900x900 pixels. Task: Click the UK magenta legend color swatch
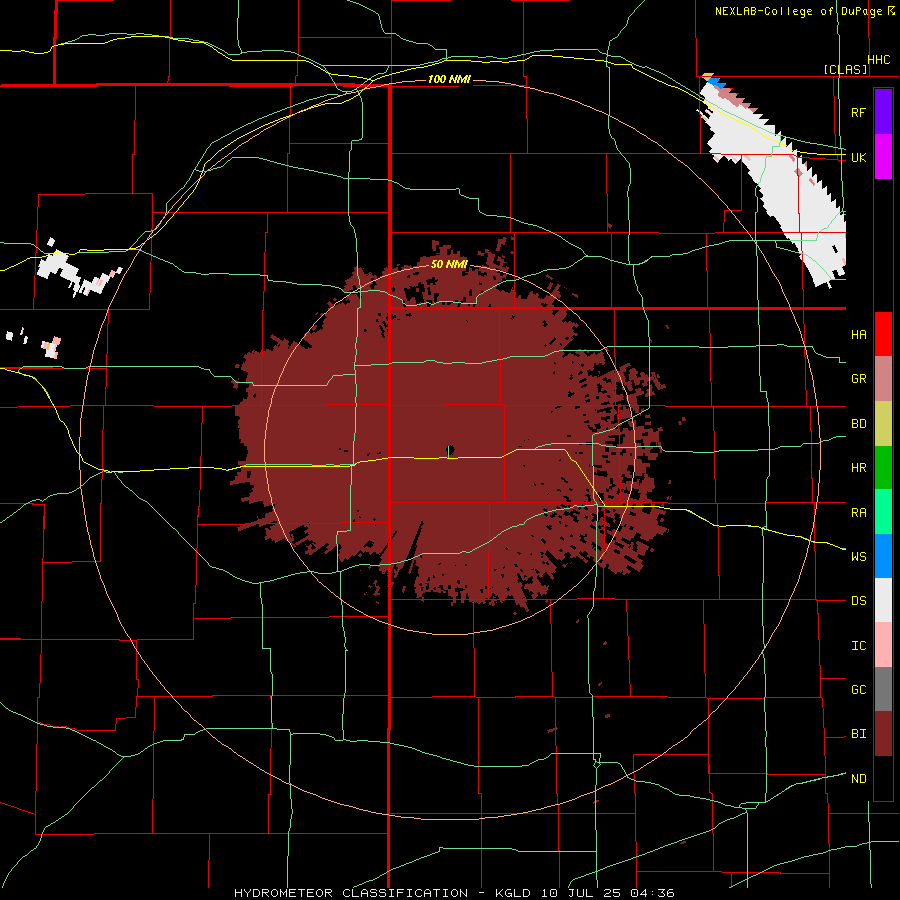coord(883,157)
